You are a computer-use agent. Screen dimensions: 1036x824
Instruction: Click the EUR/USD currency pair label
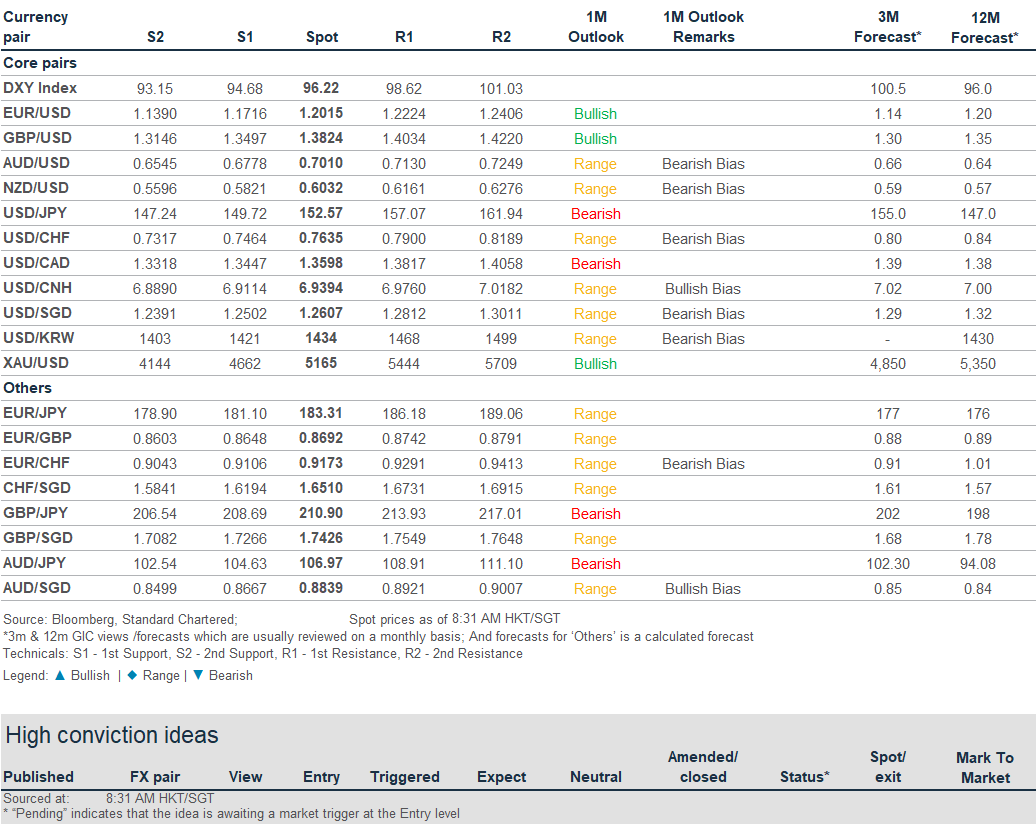(x=37, y=113)
